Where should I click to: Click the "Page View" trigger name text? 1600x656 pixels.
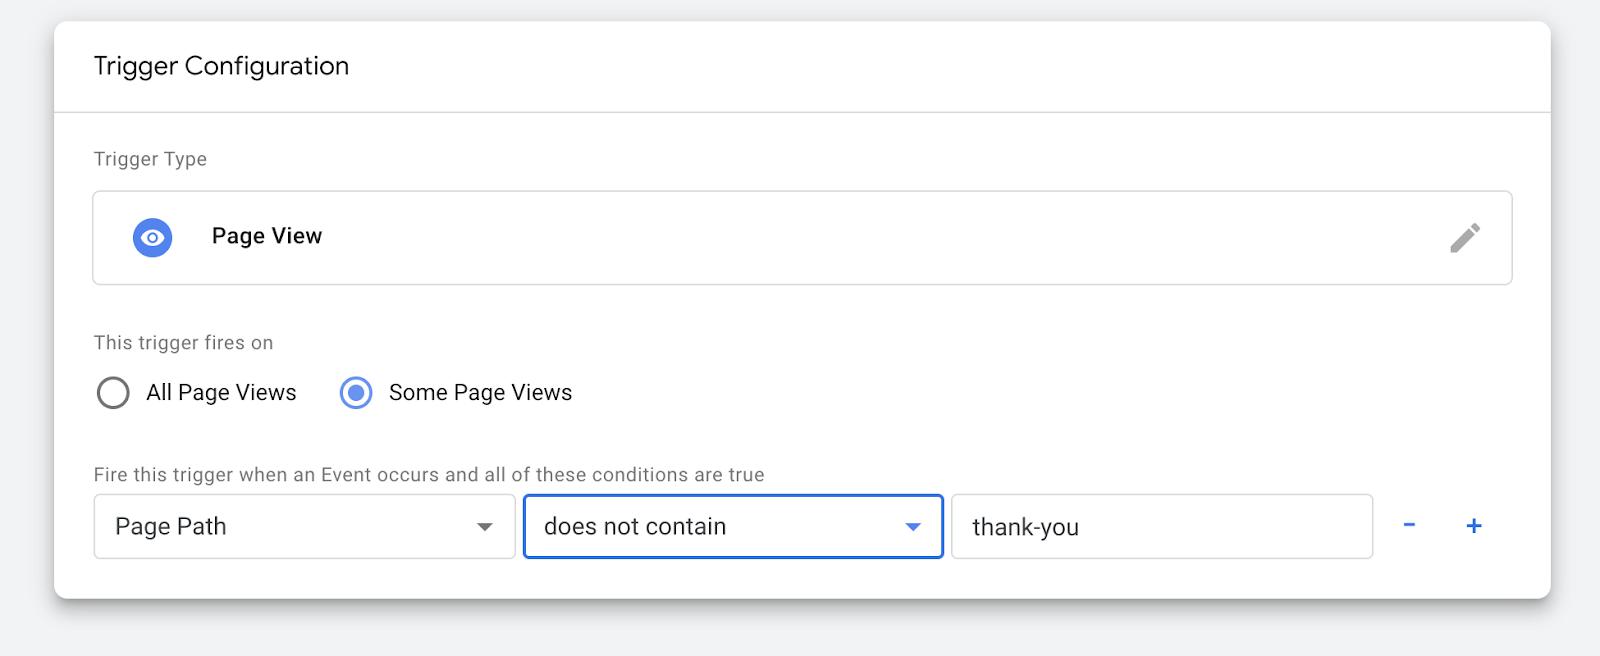[x=267, y=236]
